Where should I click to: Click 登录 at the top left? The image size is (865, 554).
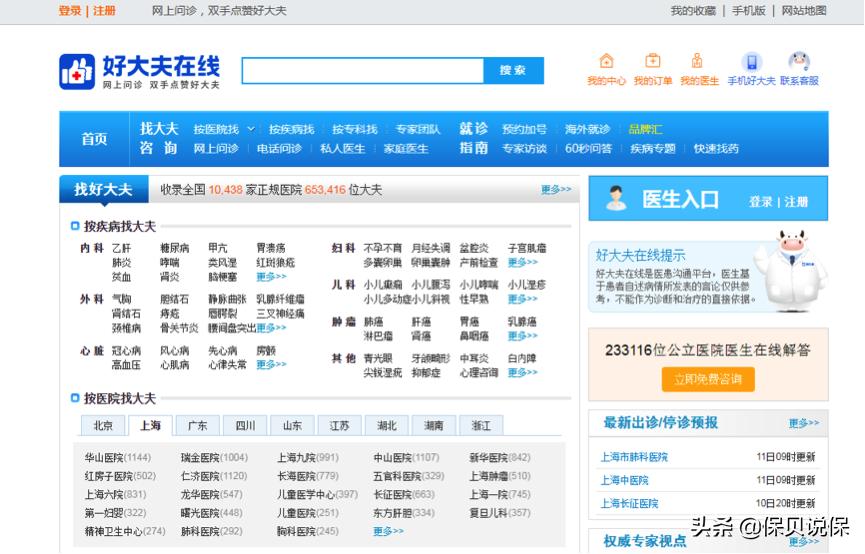click(70, 10)
